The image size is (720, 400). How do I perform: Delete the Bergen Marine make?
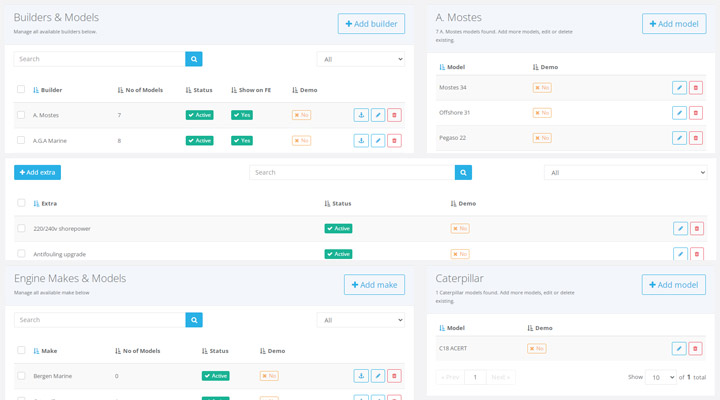tap(394, 376)
